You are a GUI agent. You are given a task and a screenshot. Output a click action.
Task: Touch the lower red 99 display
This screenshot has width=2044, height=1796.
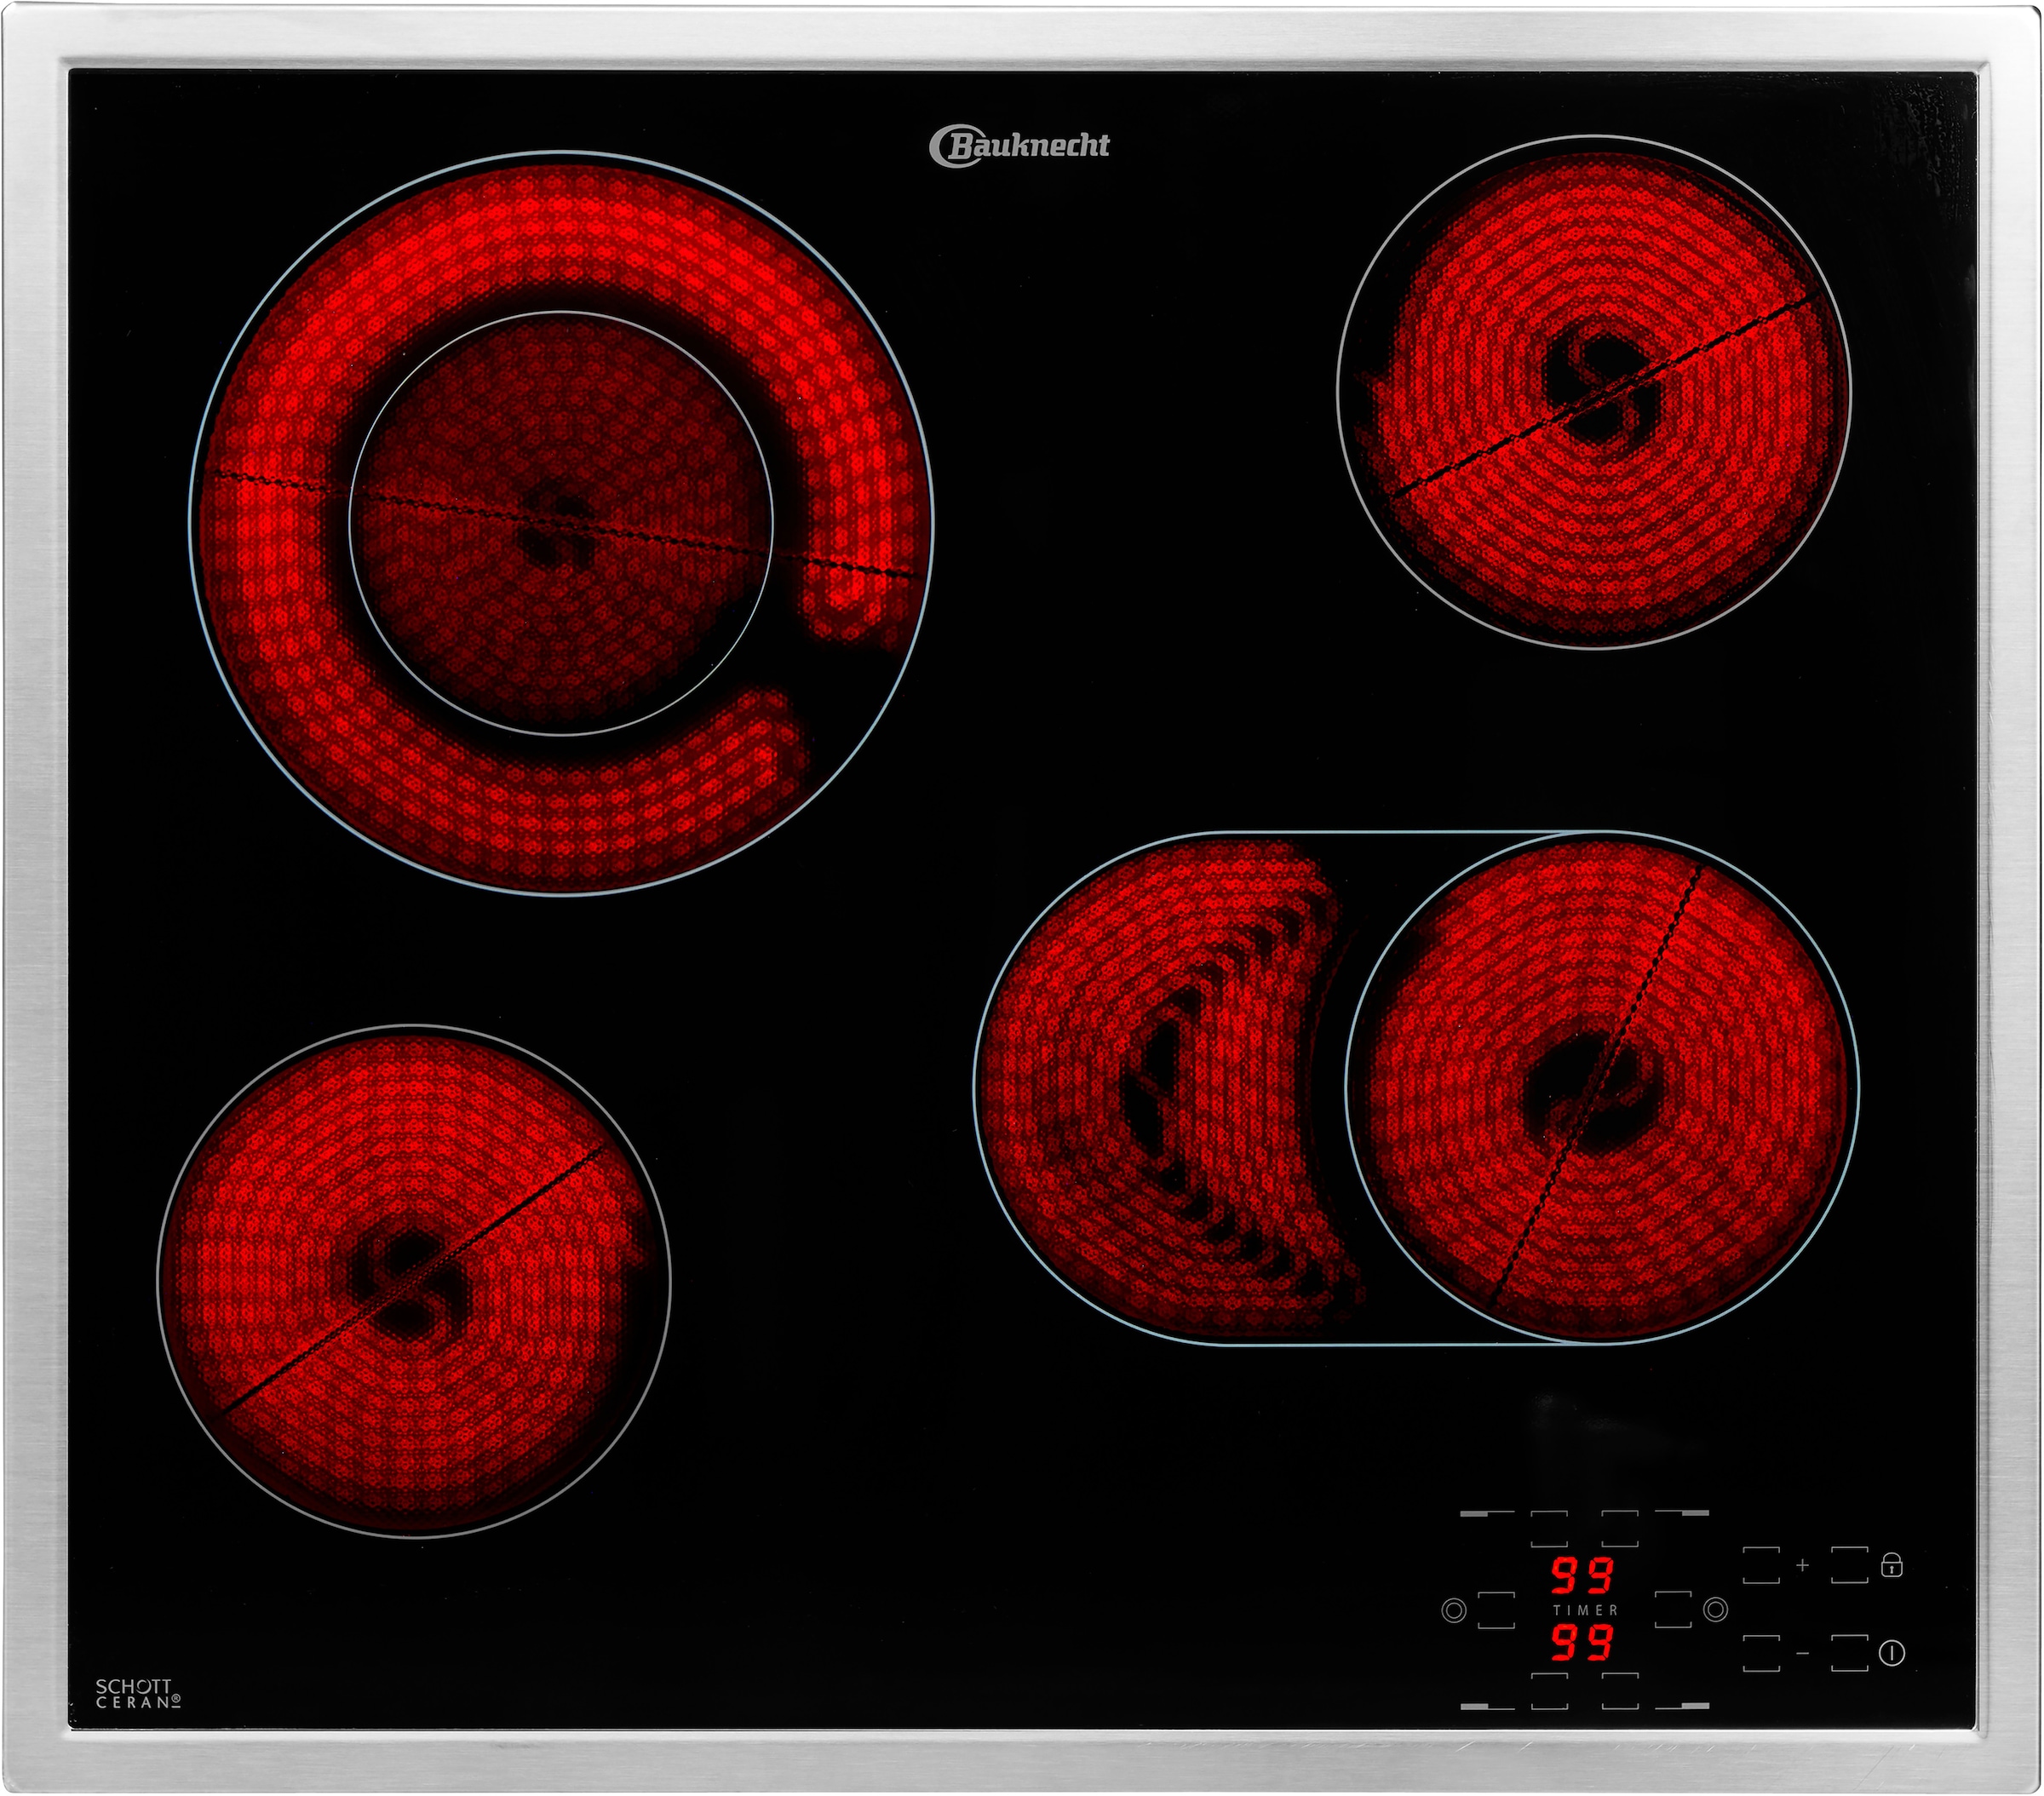[1583, 1643]
